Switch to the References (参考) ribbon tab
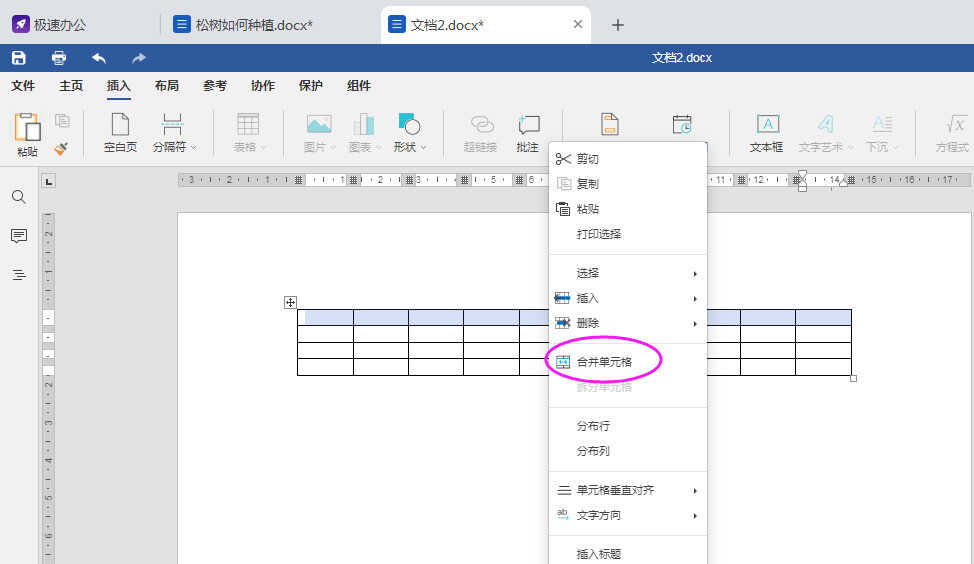The image size is (974, 564). coord(215,86)
